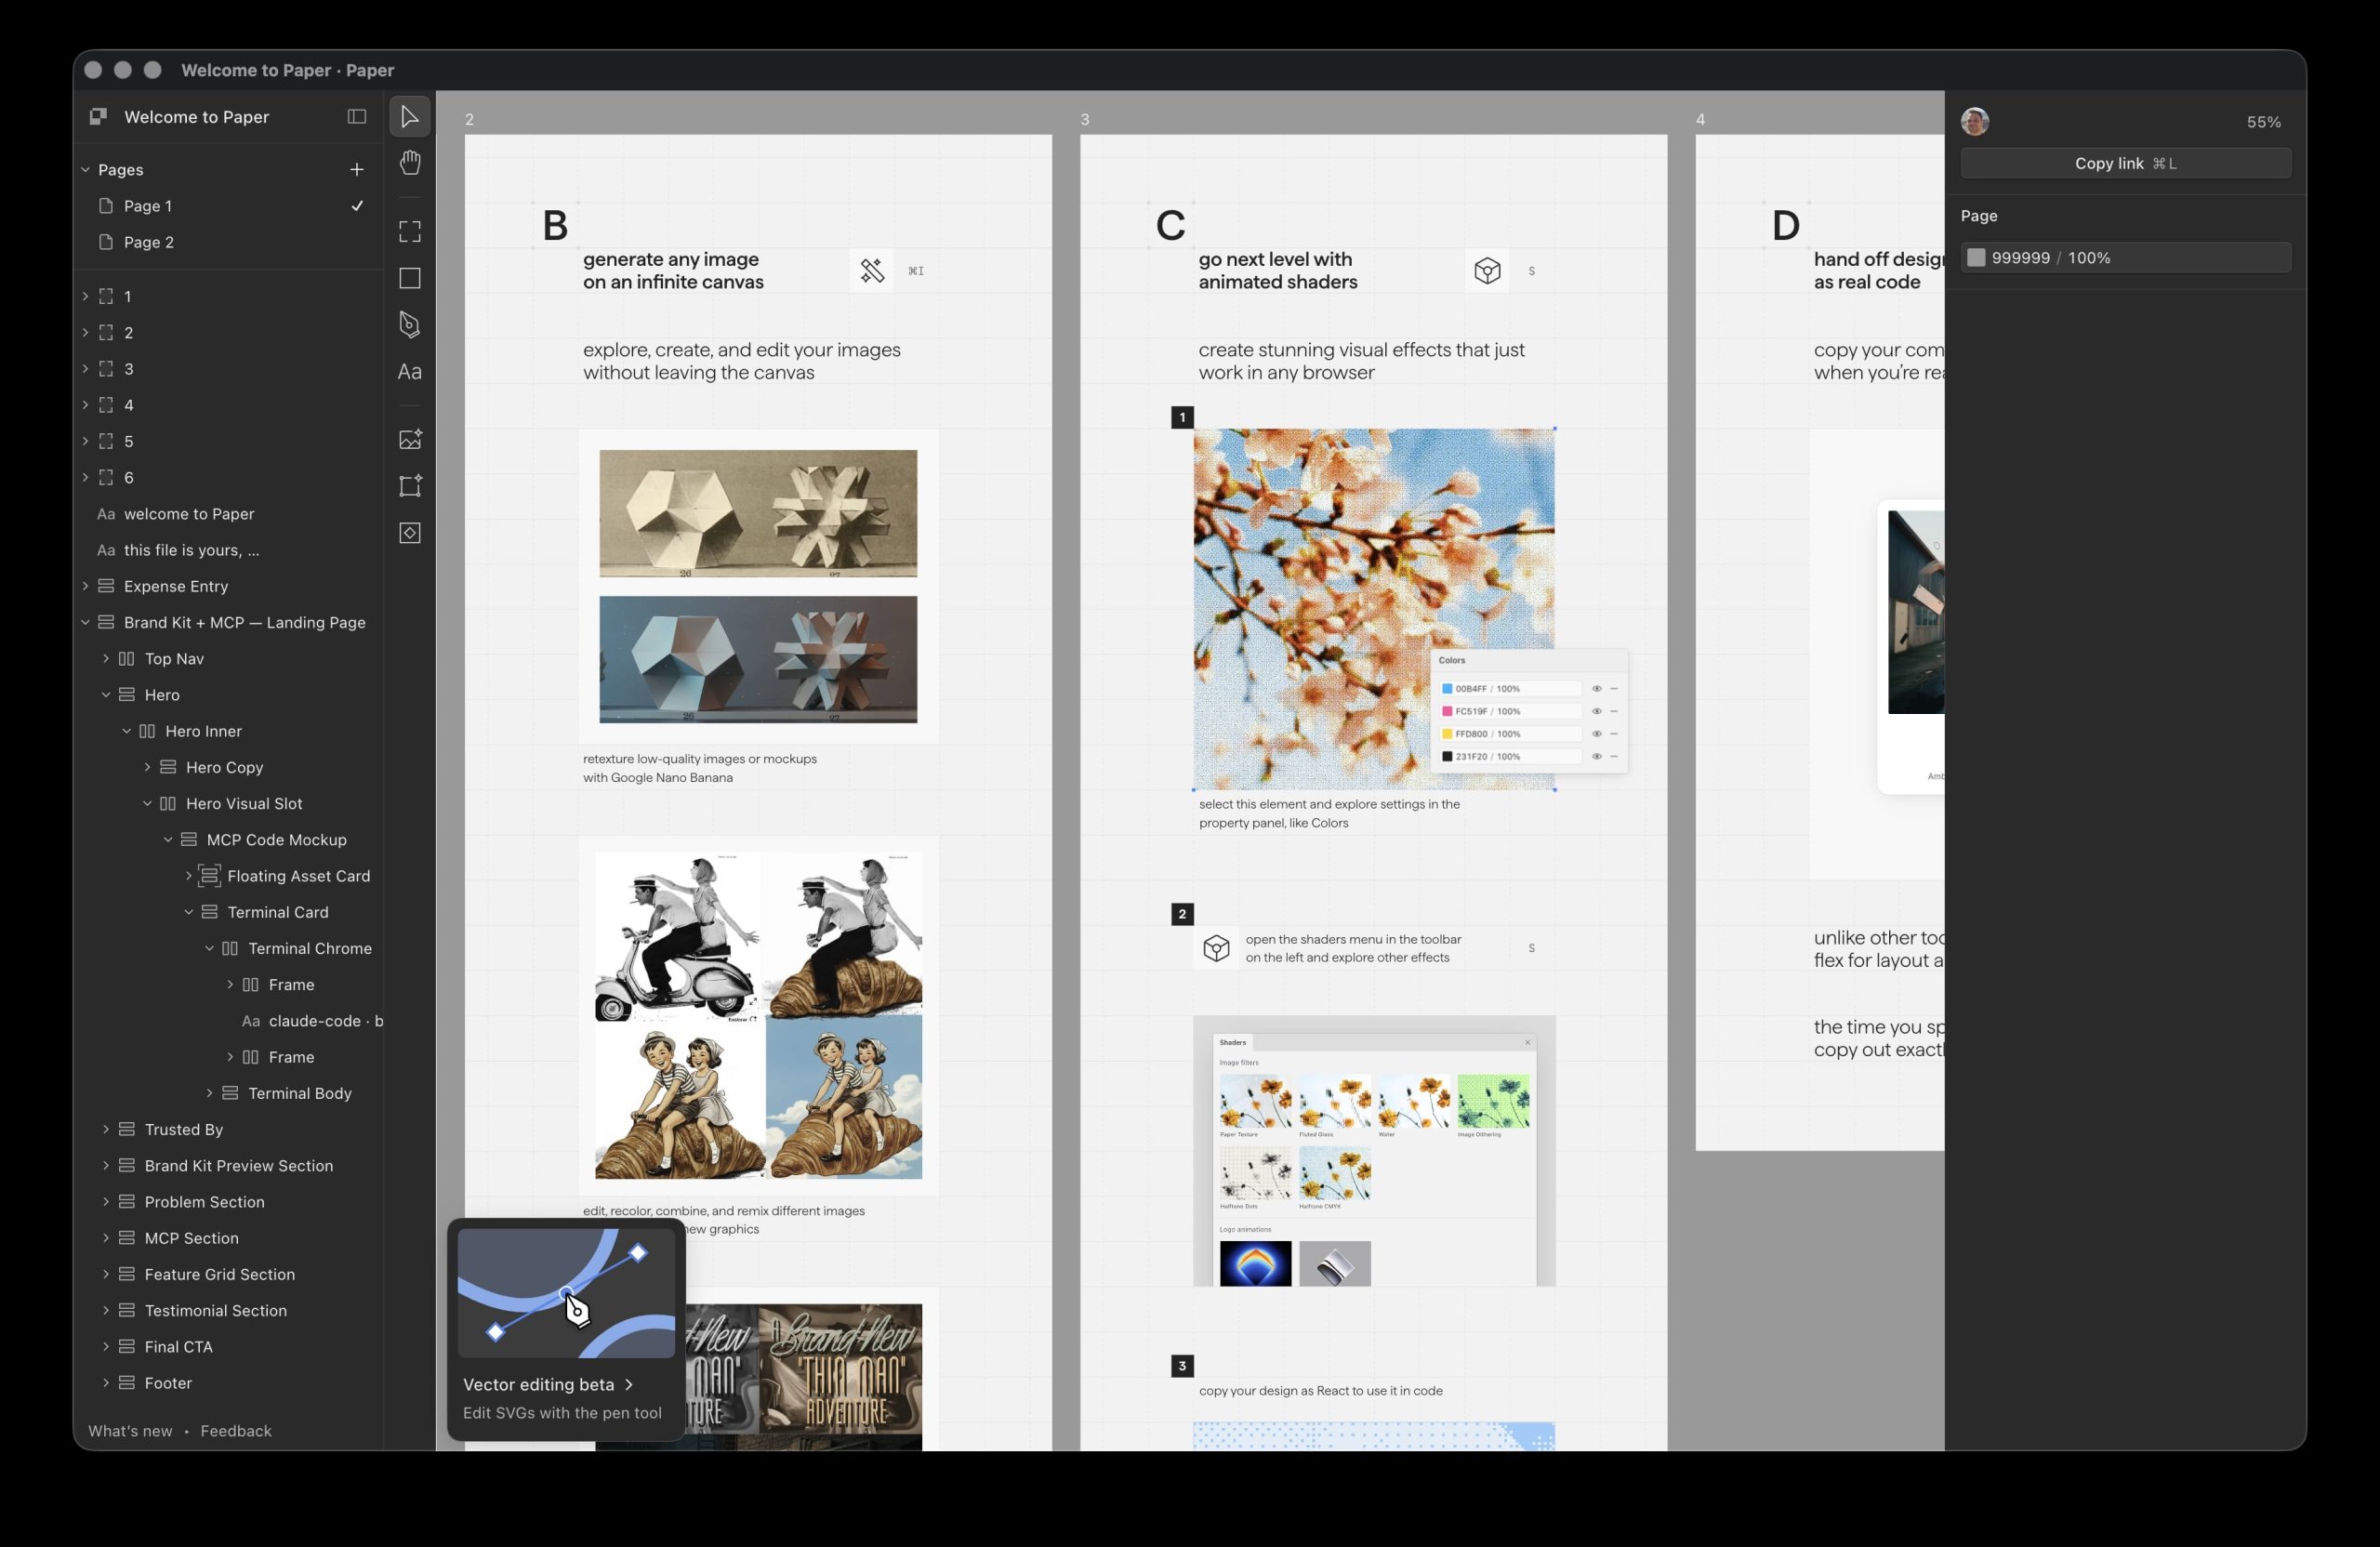Add a new page with plus icon

(x=357, y=170)
